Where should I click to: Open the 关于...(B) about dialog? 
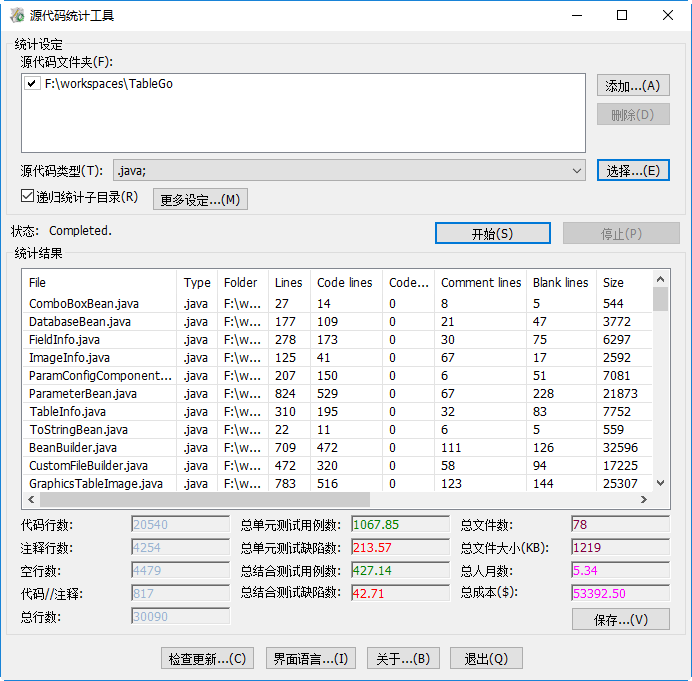click(403, 658)
